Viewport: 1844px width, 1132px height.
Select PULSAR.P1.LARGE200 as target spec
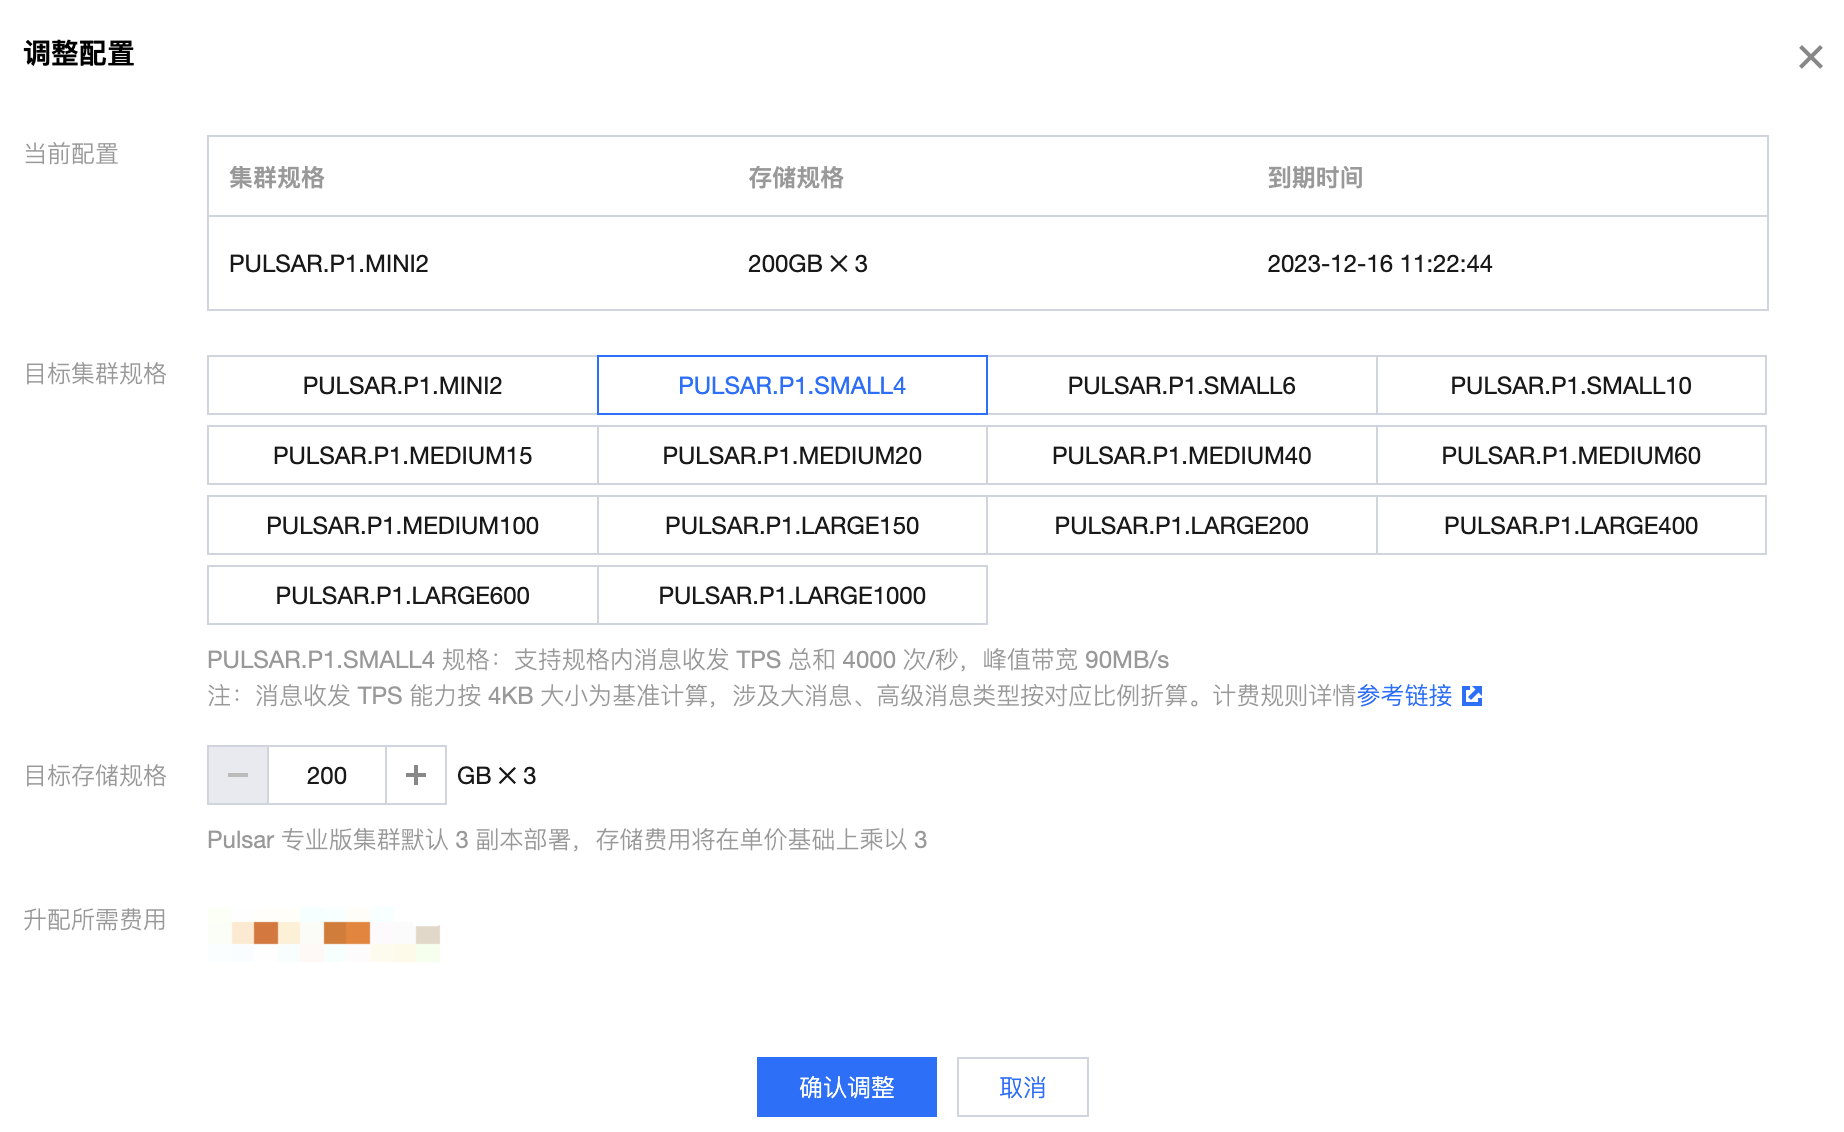pos(1181,525)
